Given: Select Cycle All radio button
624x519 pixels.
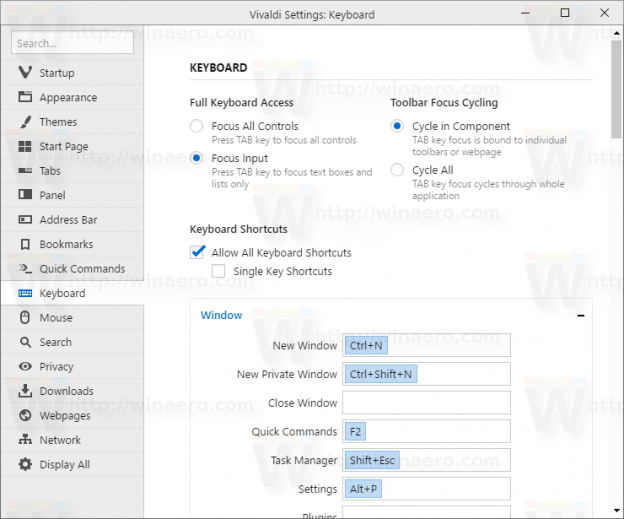Looking at the screenshot, I should point(397,170).
